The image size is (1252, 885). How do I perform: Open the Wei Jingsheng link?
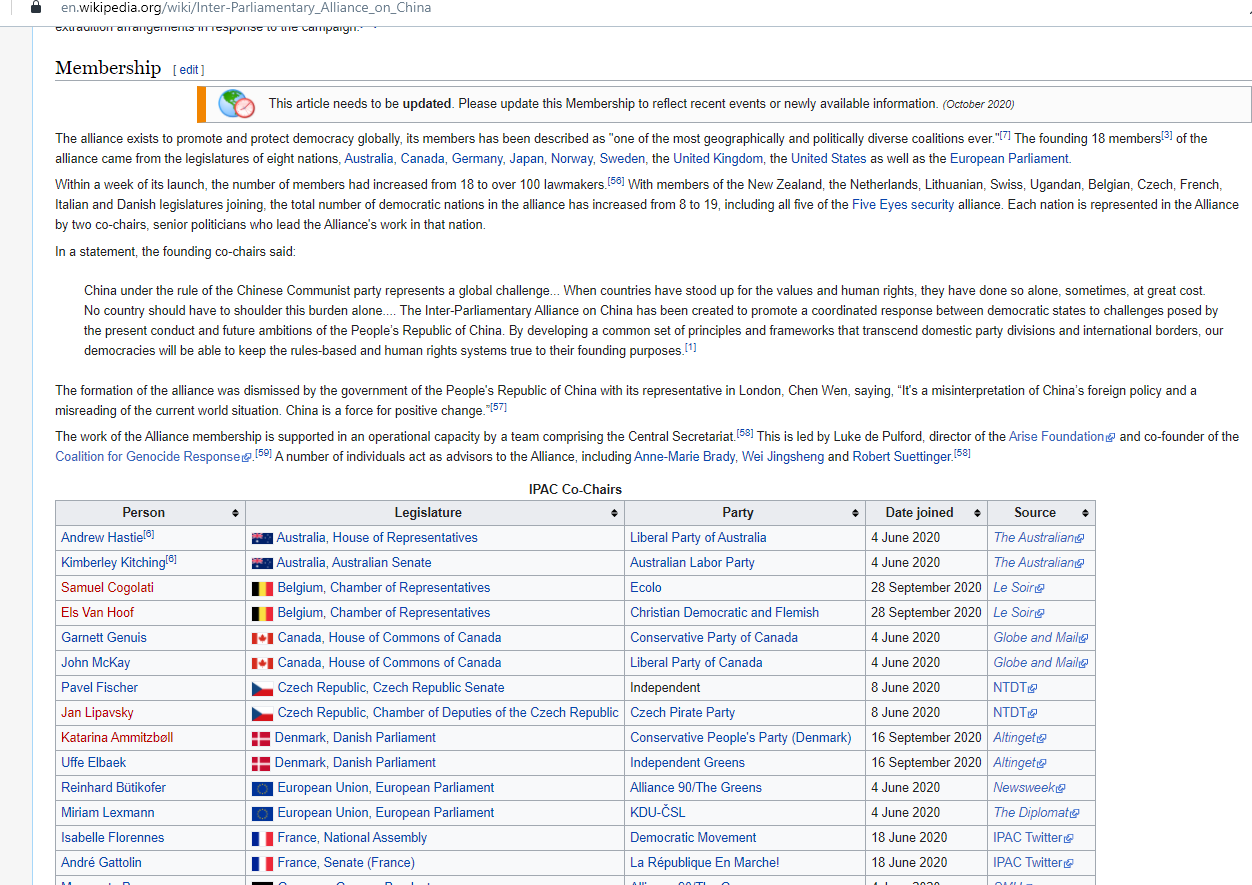point(782,457)
